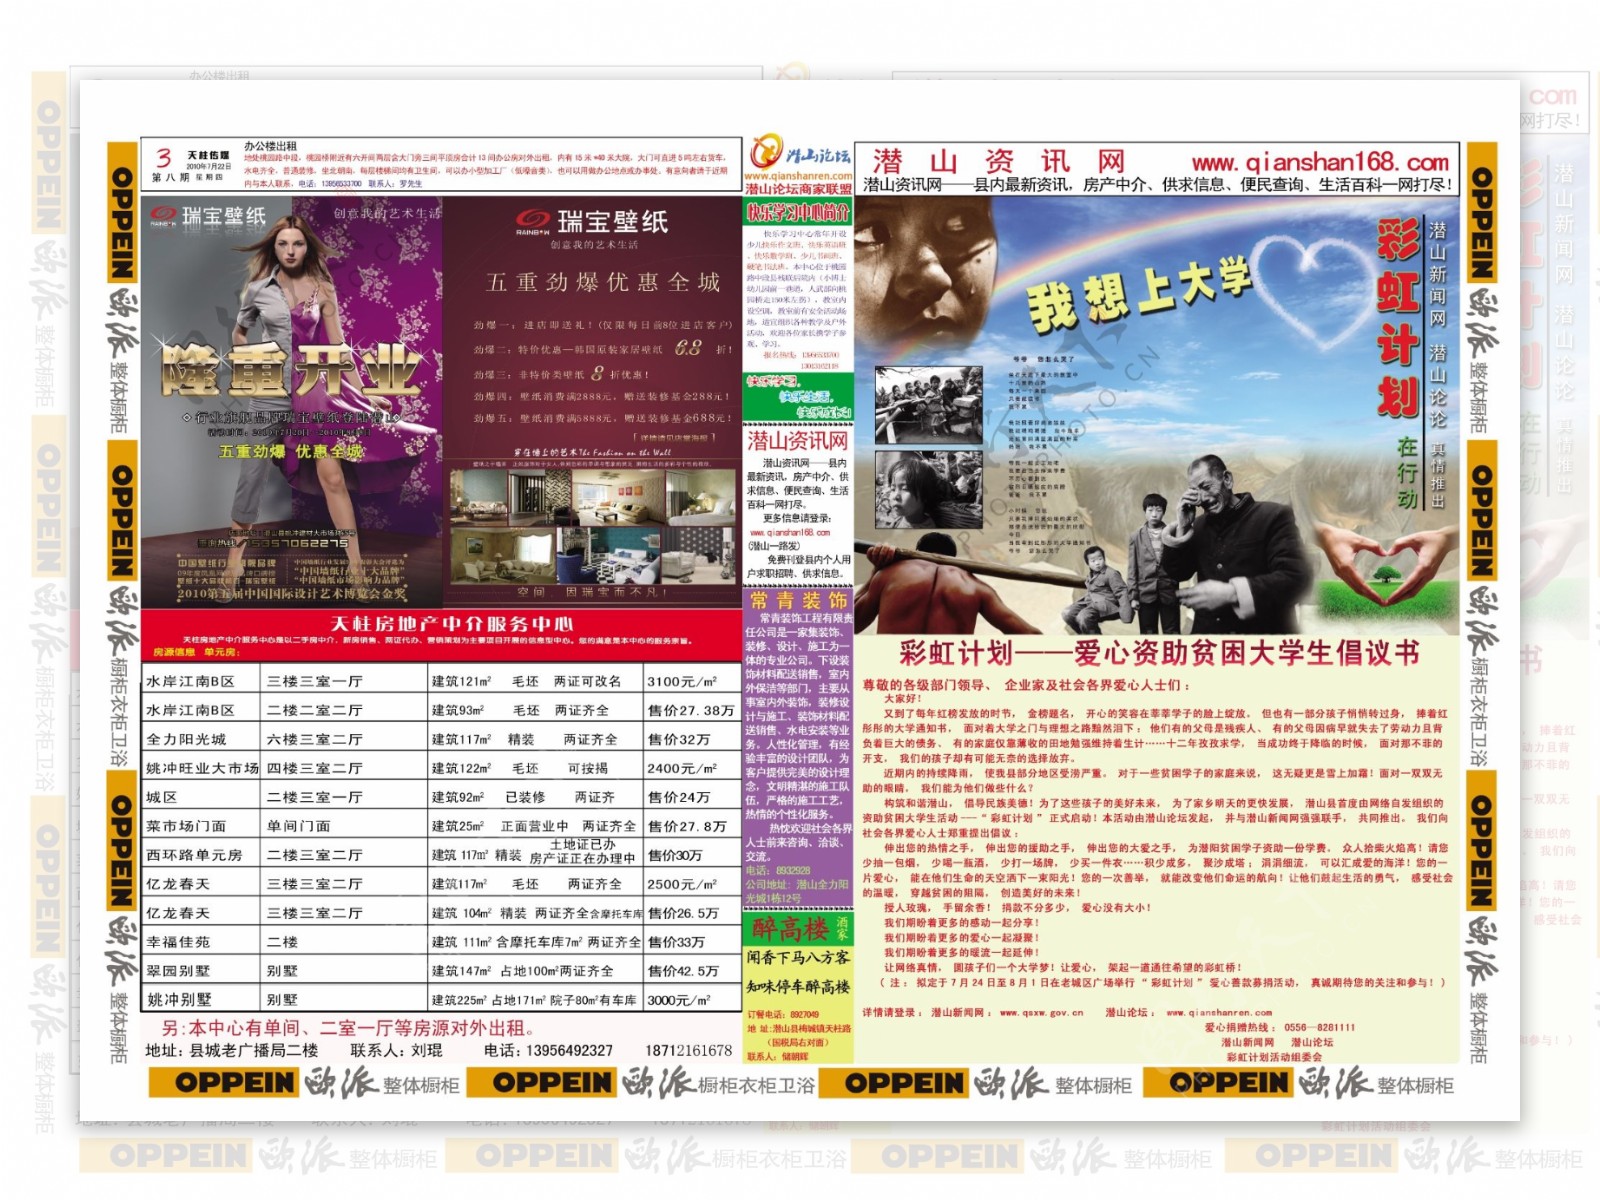Viewport: 1600px width, 1201px height.
Task: Select the large 潜山资讯网 masthead title
Action: (x=999, y=161)
